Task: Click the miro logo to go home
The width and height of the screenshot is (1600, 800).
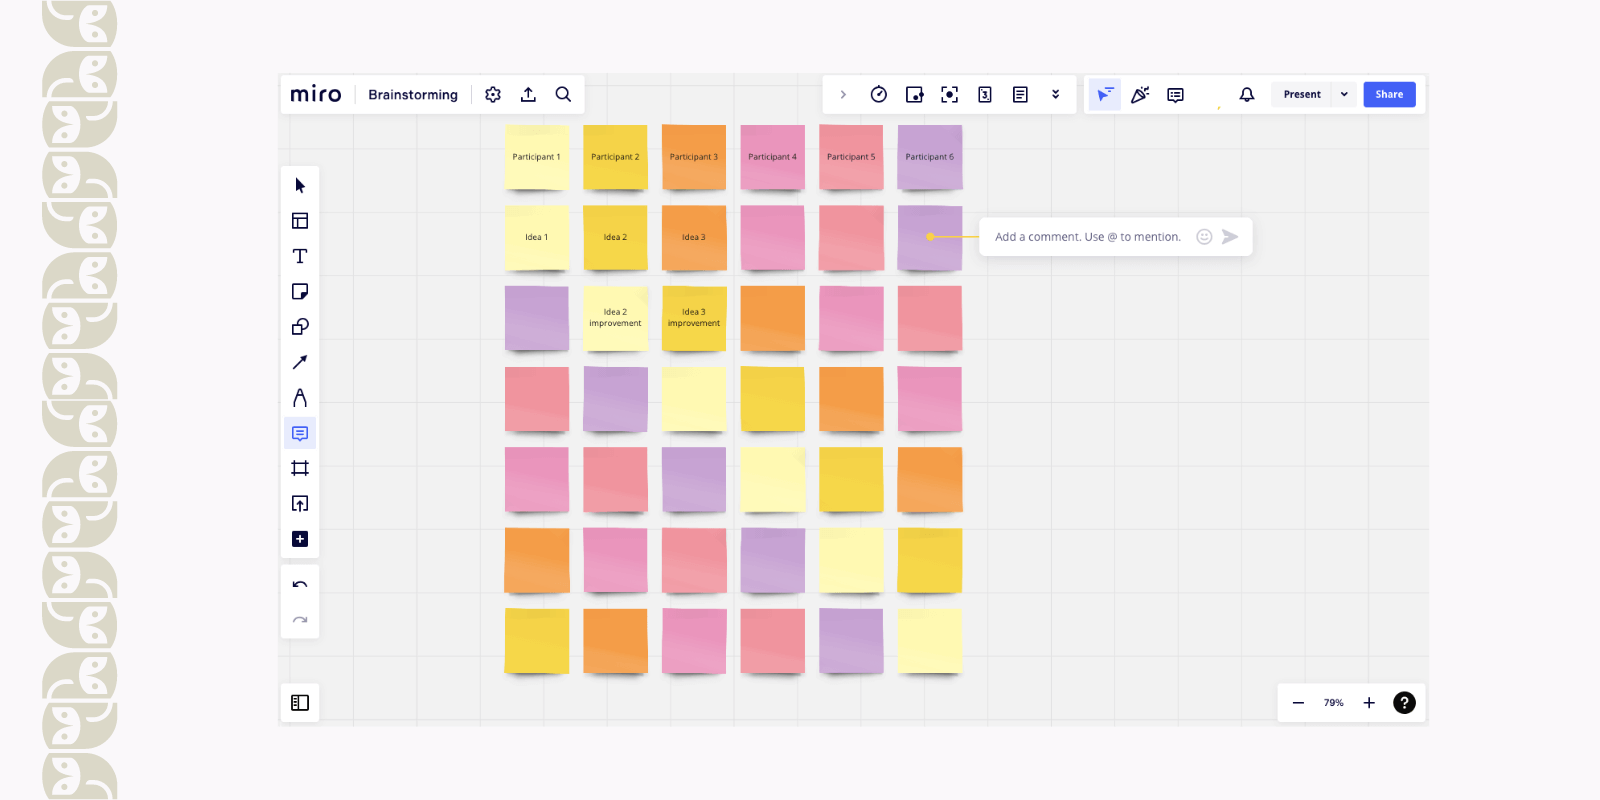Action: pyautogui.click(x=316, y=94)
